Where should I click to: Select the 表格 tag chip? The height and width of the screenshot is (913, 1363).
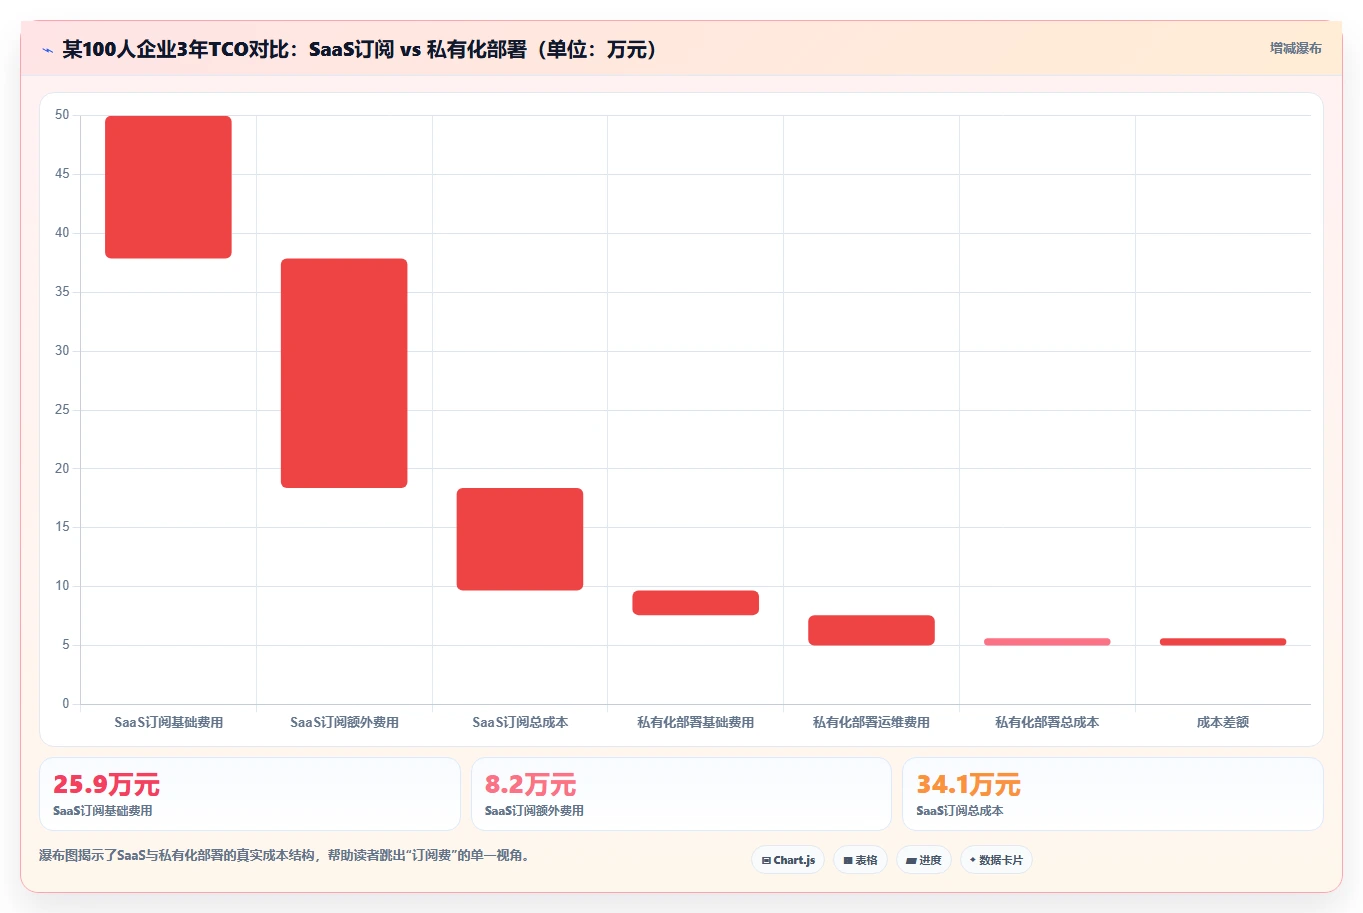tap(860, 860)
